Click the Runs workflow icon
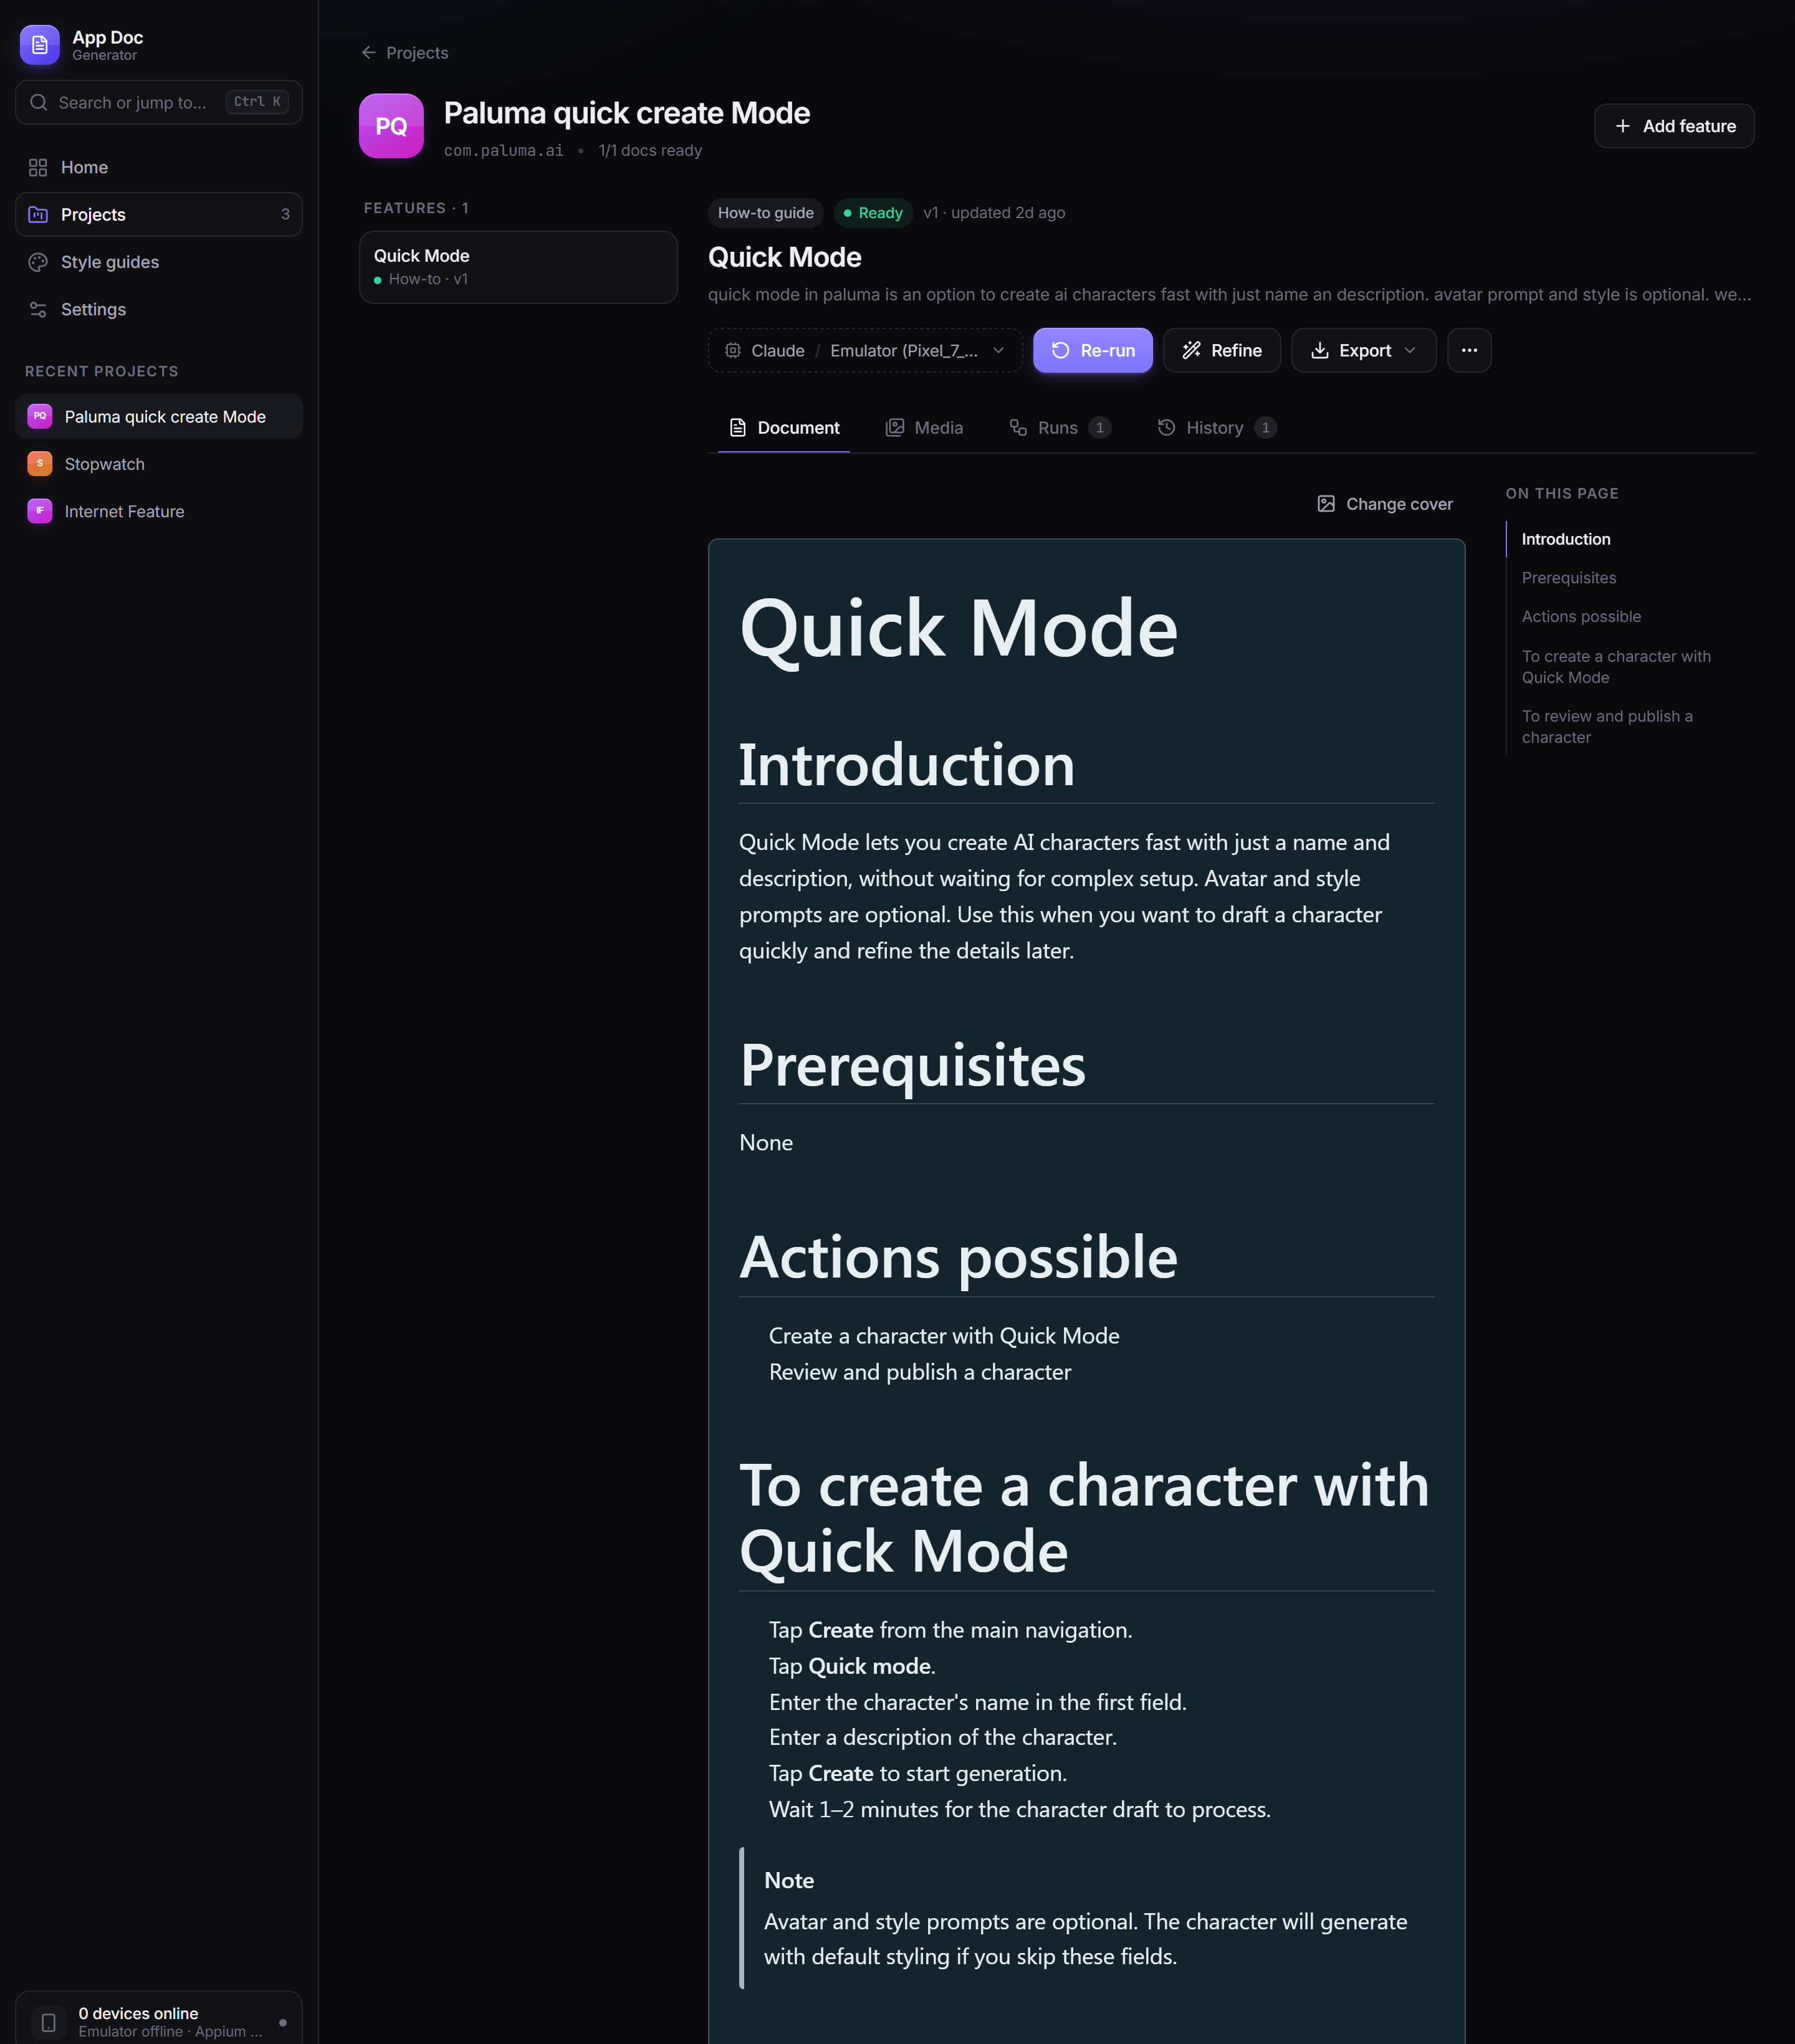This screenshot has width=1795, height=2044. click(1018, 428)
